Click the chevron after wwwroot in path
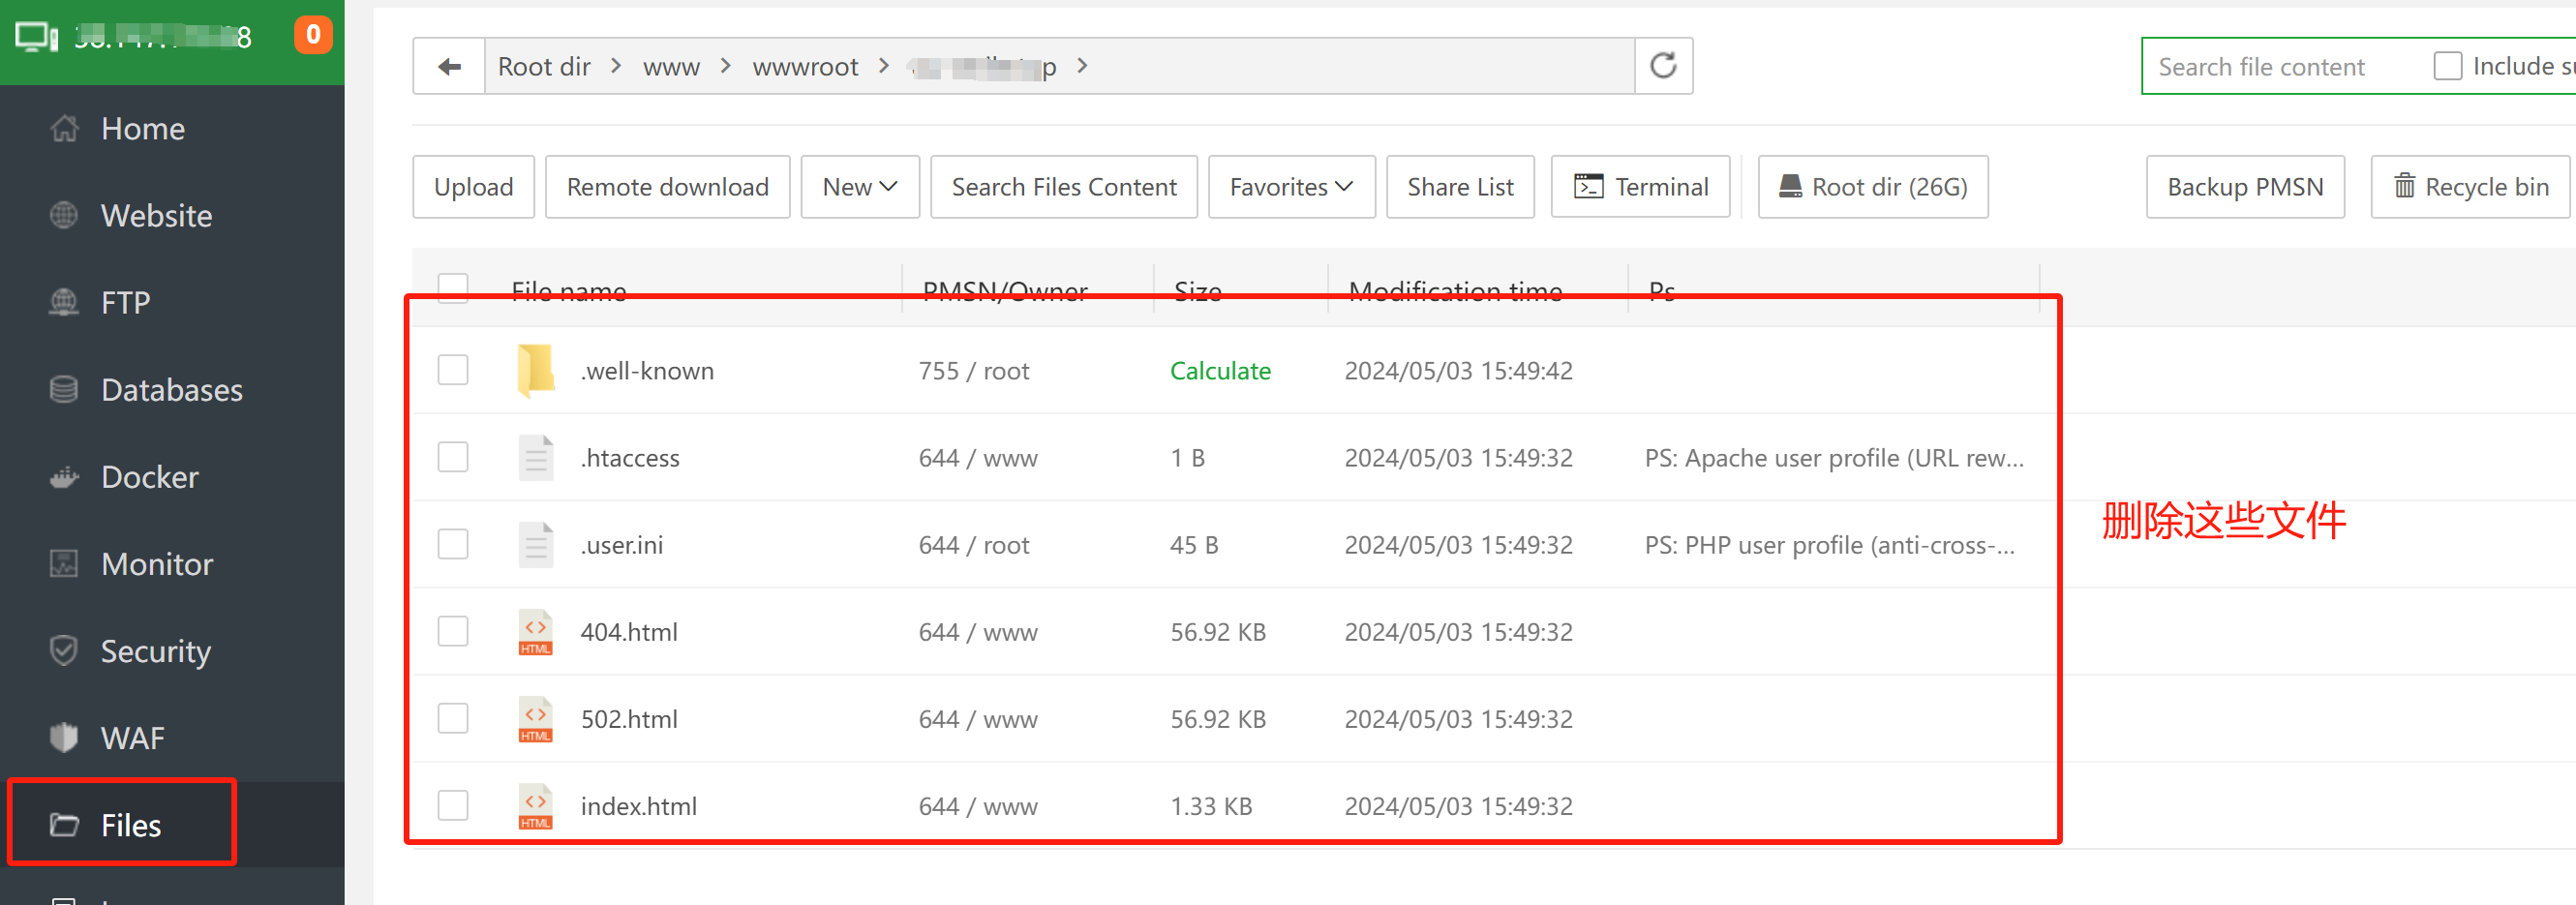This screenshot has width=2576, height=905. click(883, 66)
